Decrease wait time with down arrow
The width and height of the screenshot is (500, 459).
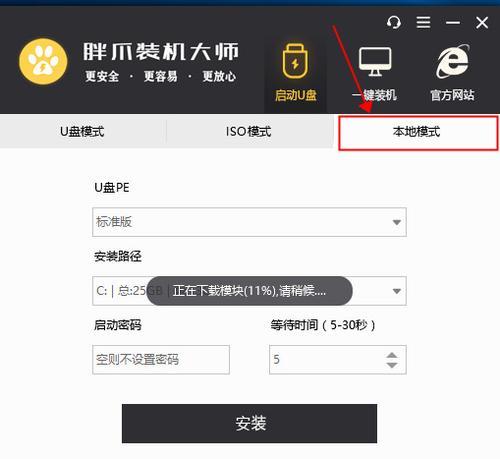click(392, 365)
